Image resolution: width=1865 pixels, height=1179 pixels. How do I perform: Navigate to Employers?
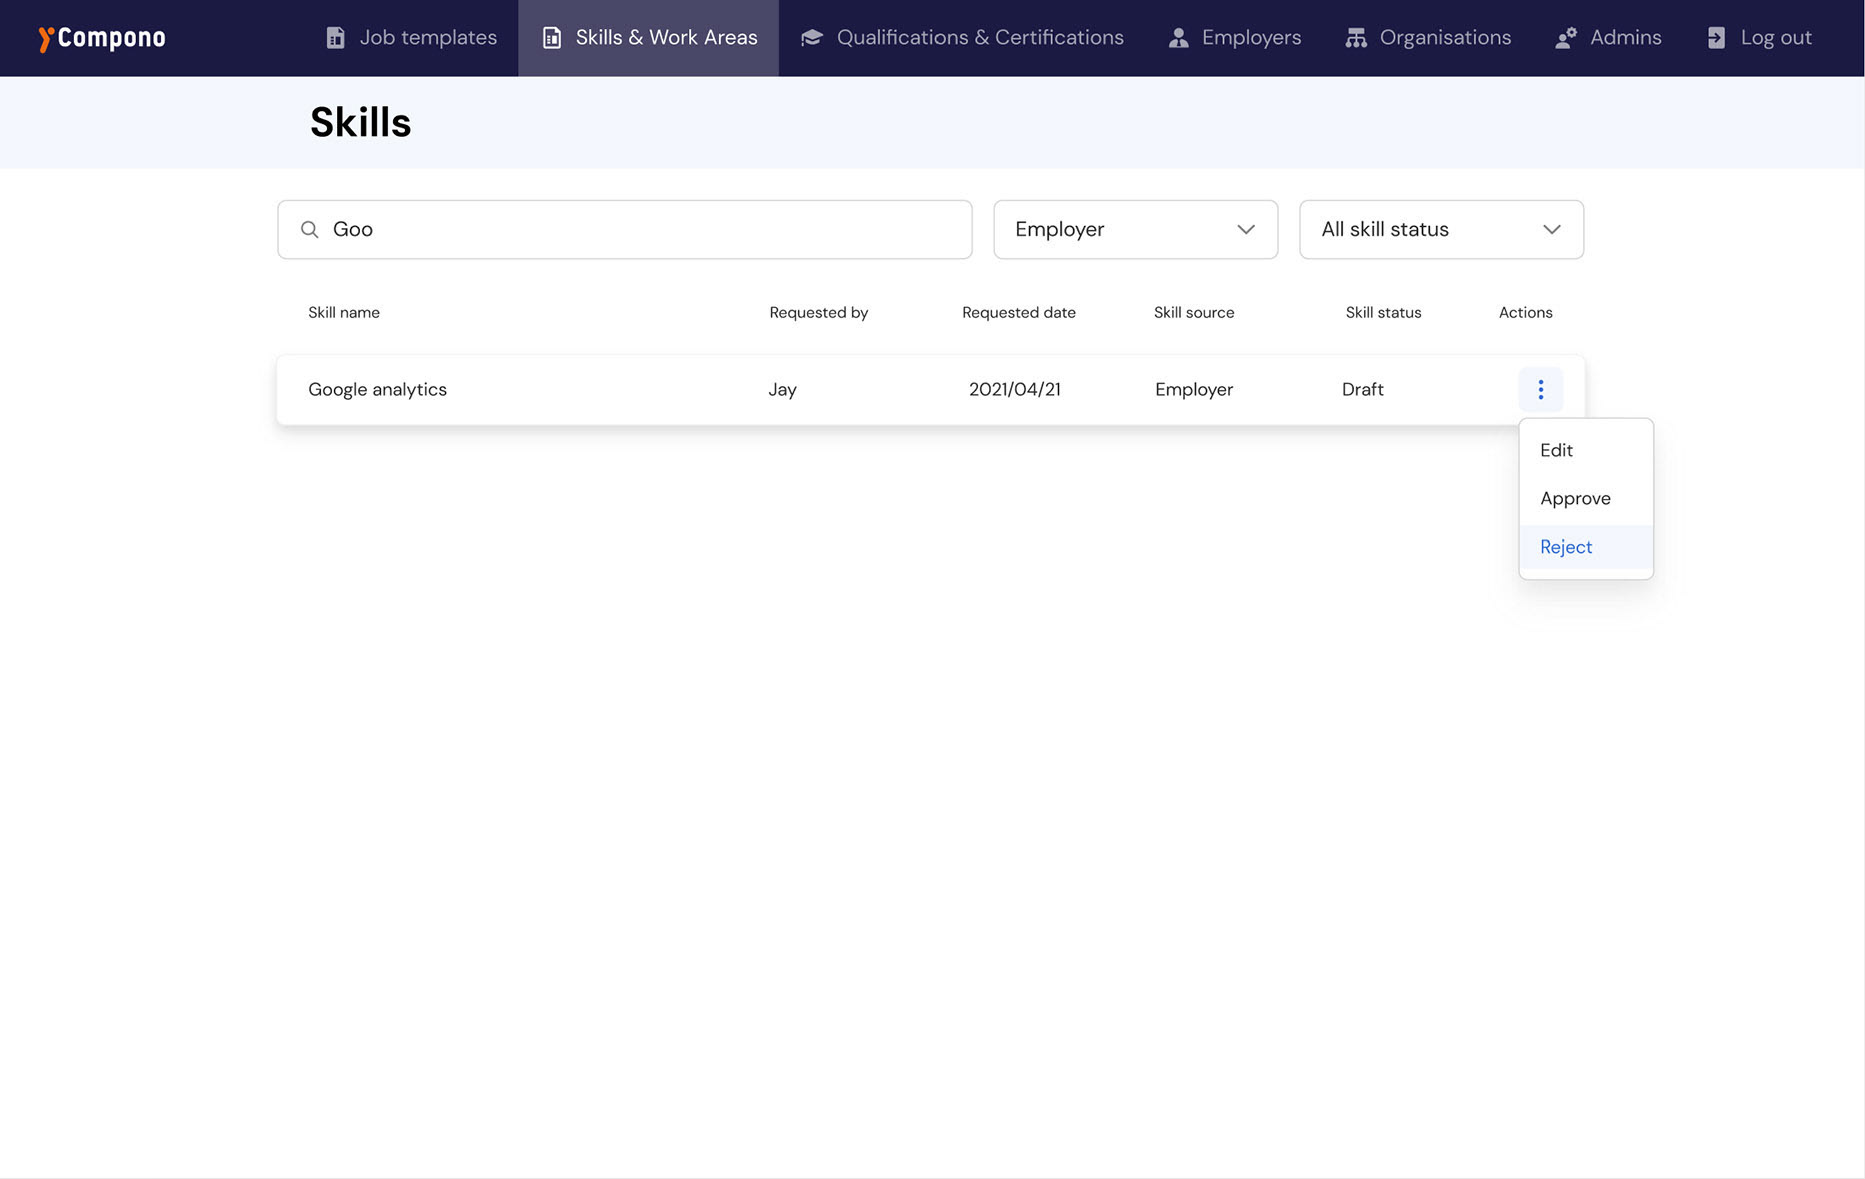click(1235, 38)
